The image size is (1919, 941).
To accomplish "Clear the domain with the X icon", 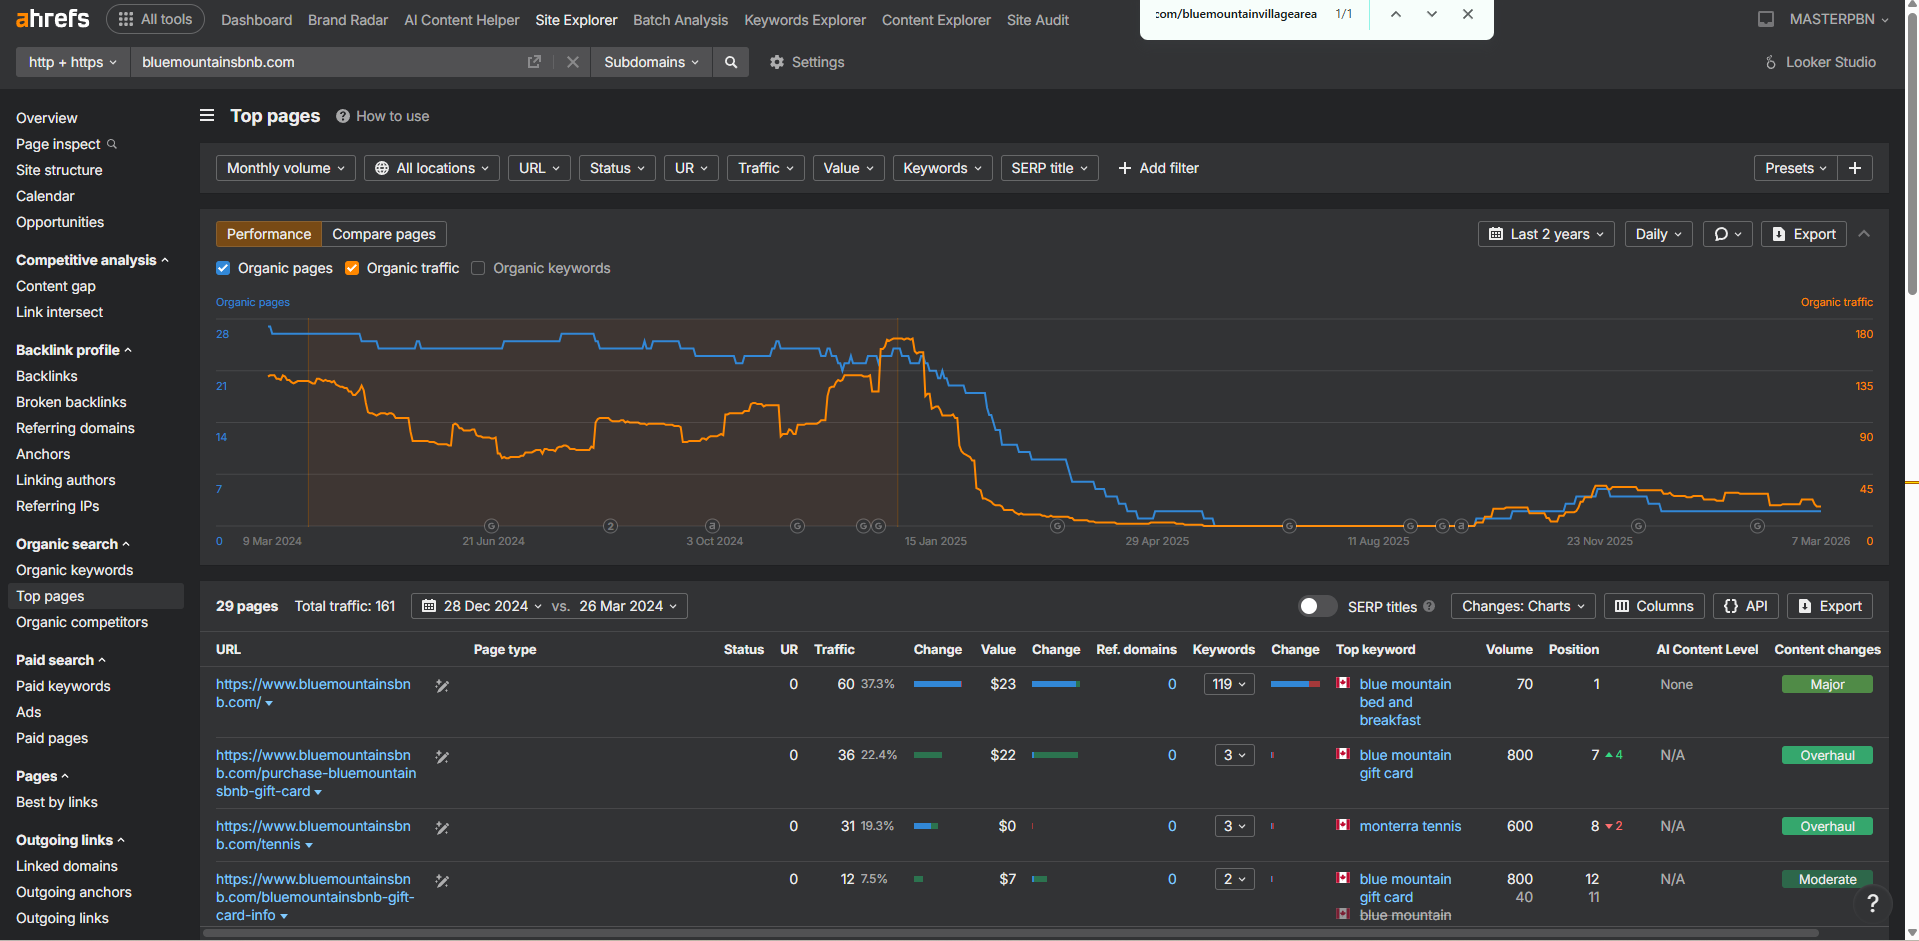I will [x=573, y=62].
